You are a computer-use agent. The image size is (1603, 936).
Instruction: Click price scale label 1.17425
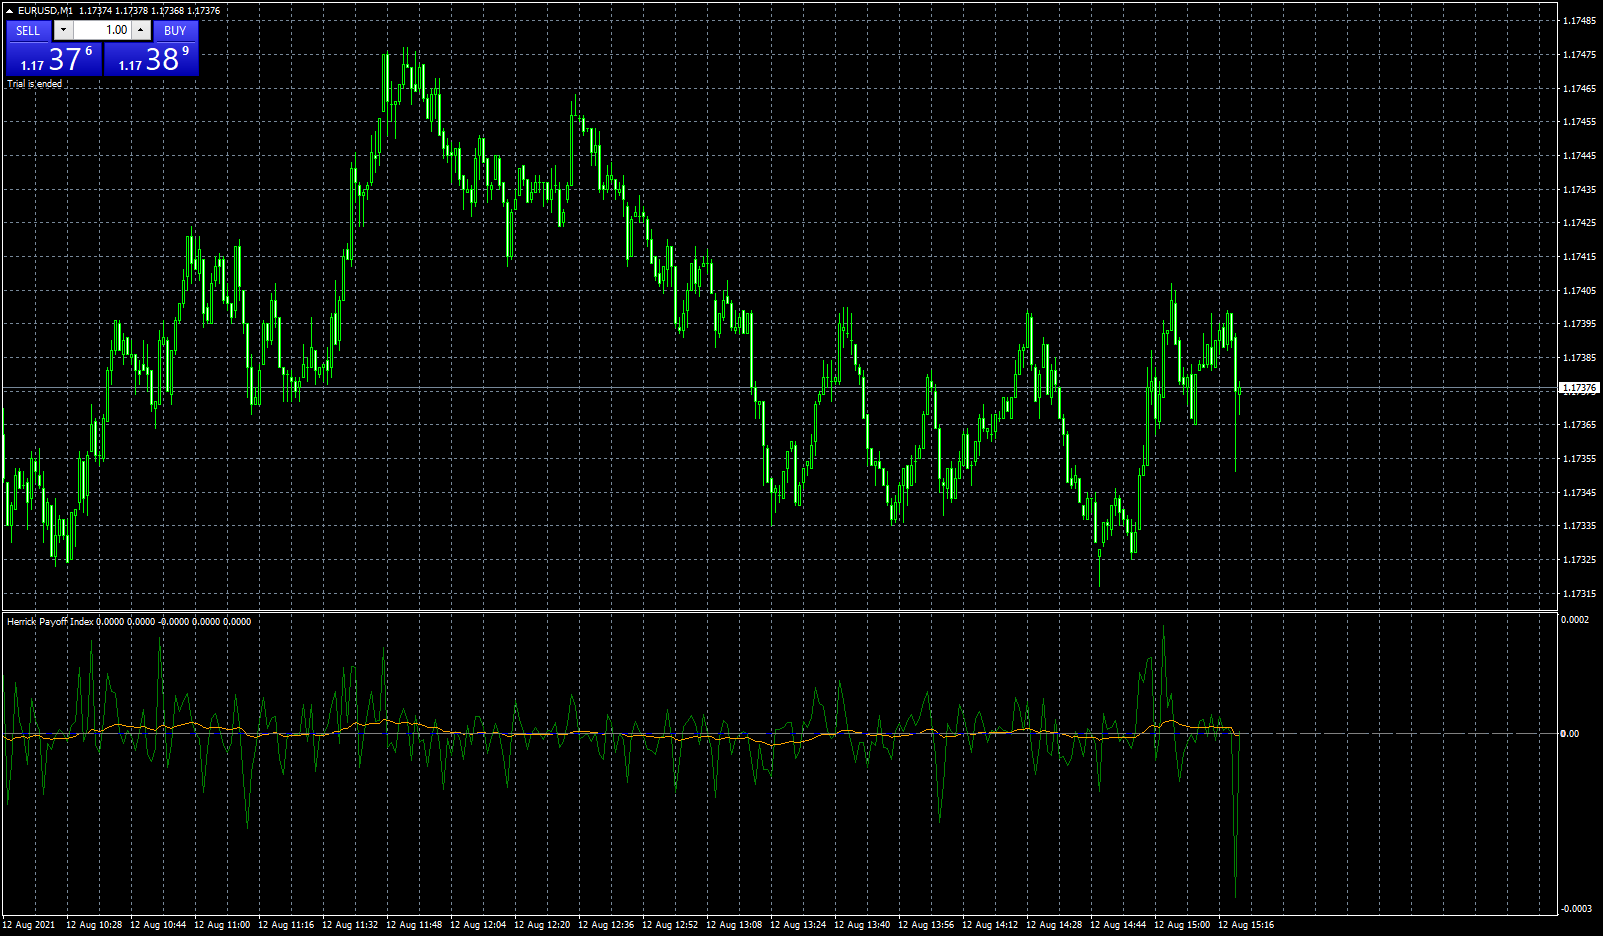click(1579, 223)
